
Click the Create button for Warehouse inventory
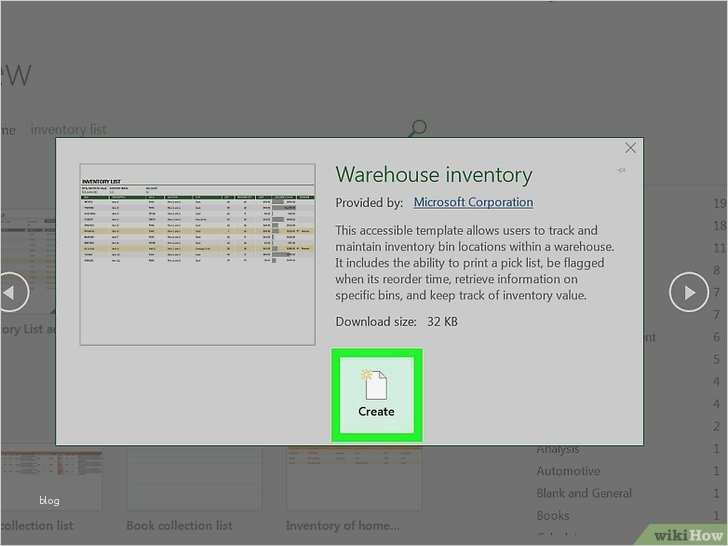[377, 395]
